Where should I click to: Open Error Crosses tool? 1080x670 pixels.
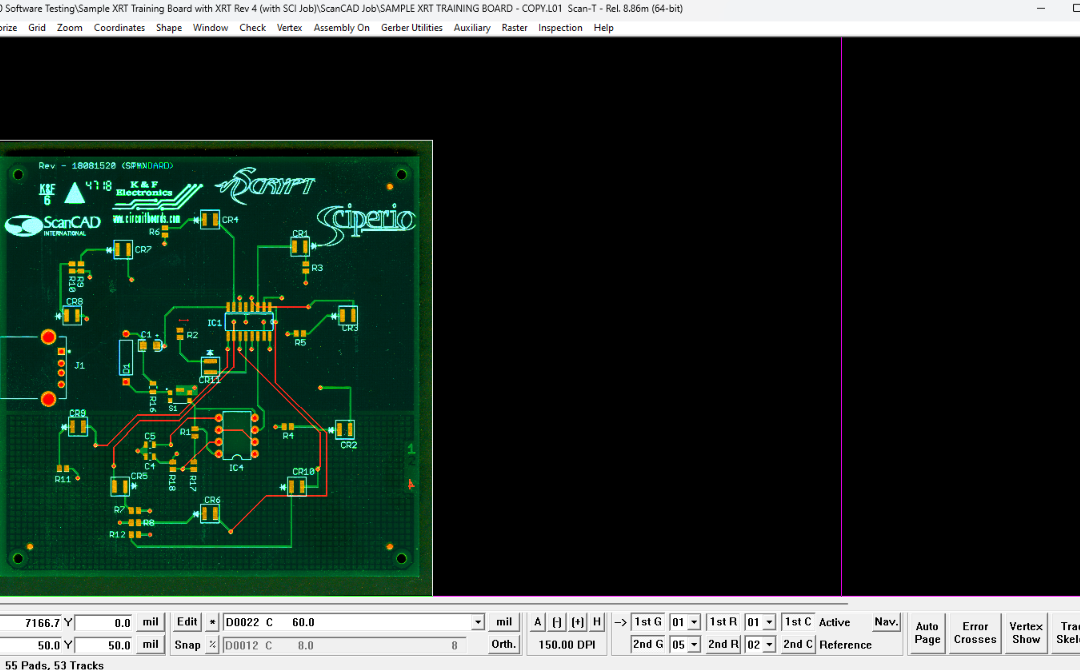975,633
